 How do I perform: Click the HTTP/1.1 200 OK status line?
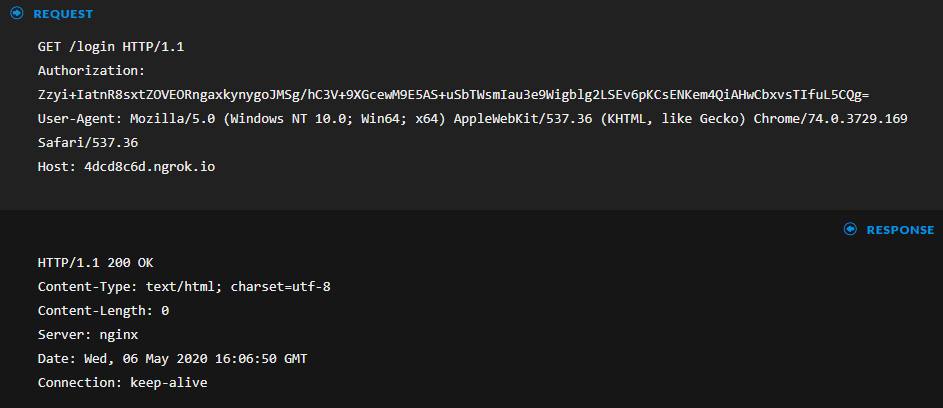click(x=96, y=262)
